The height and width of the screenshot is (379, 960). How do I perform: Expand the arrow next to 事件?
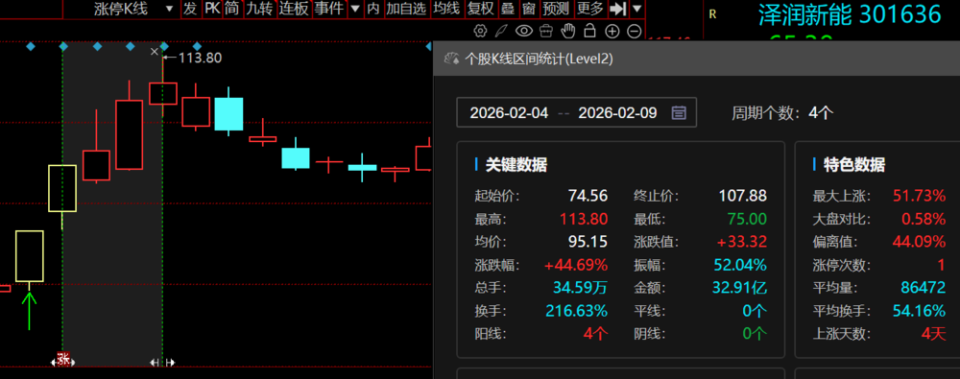[x=355, y=9]
